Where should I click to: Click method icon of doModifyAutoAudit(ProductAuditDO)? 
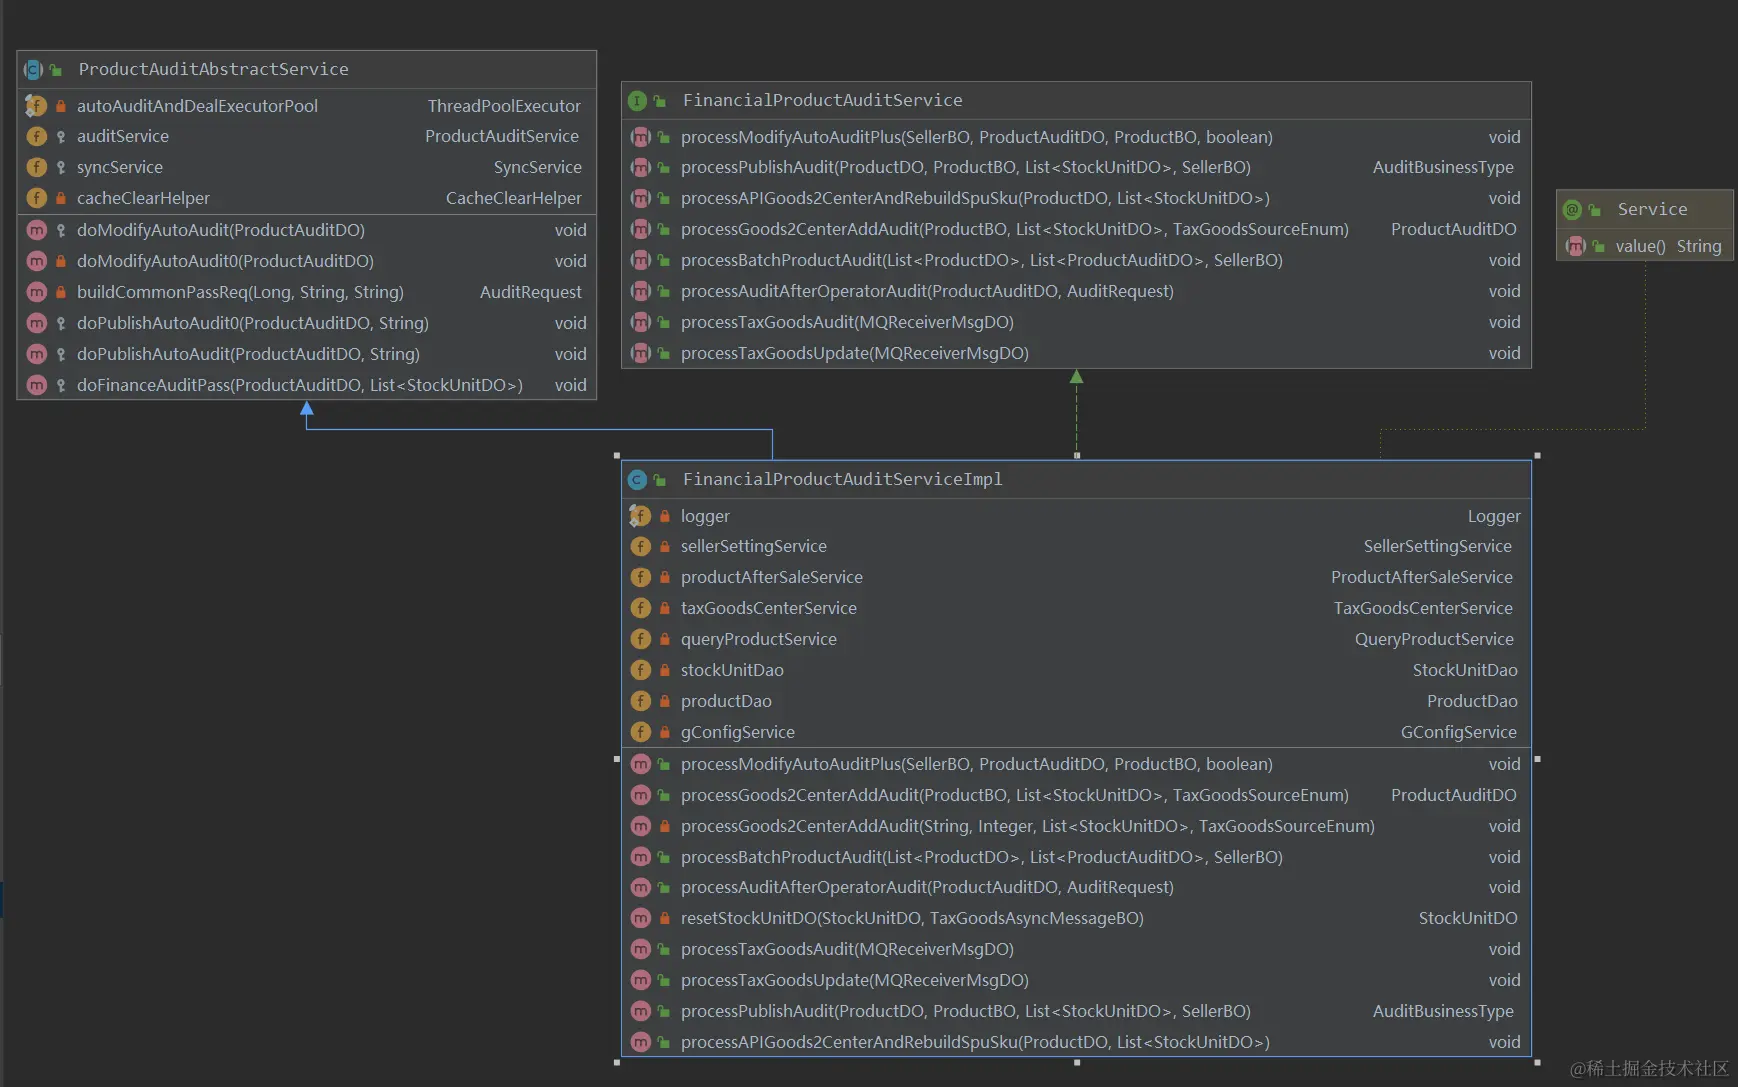36,230
